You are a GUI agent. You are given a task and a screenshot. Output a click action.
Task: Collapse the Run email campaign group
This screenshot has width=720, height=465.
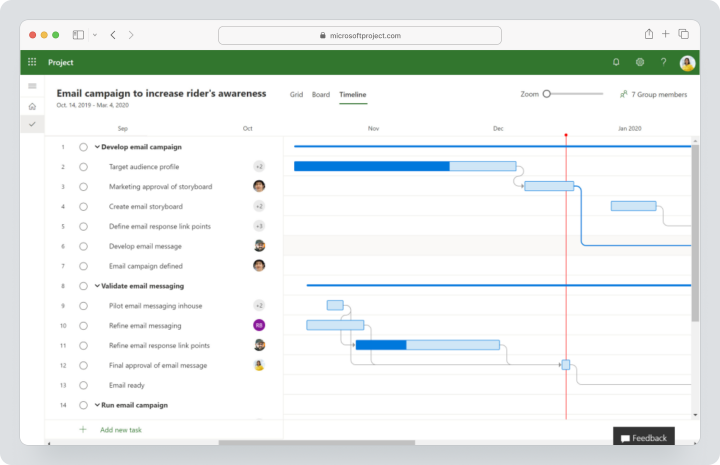pos(97,405)
